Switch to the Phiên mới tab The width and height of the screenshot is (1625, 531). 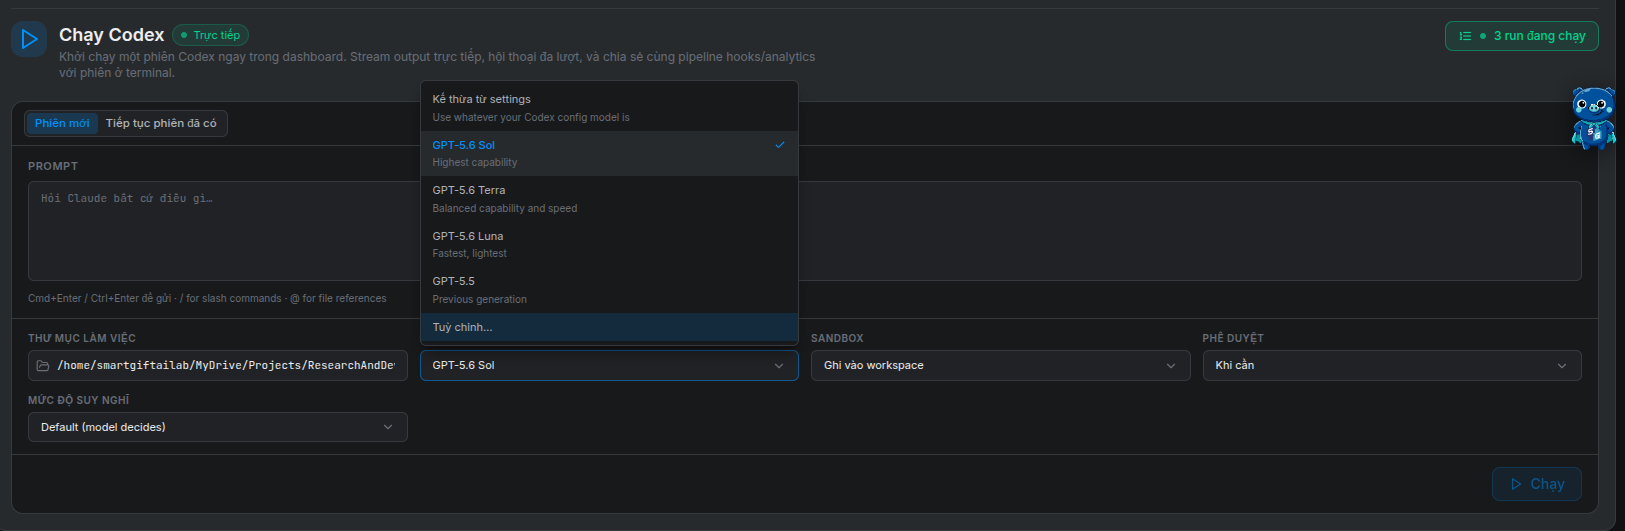click(62, 123)
